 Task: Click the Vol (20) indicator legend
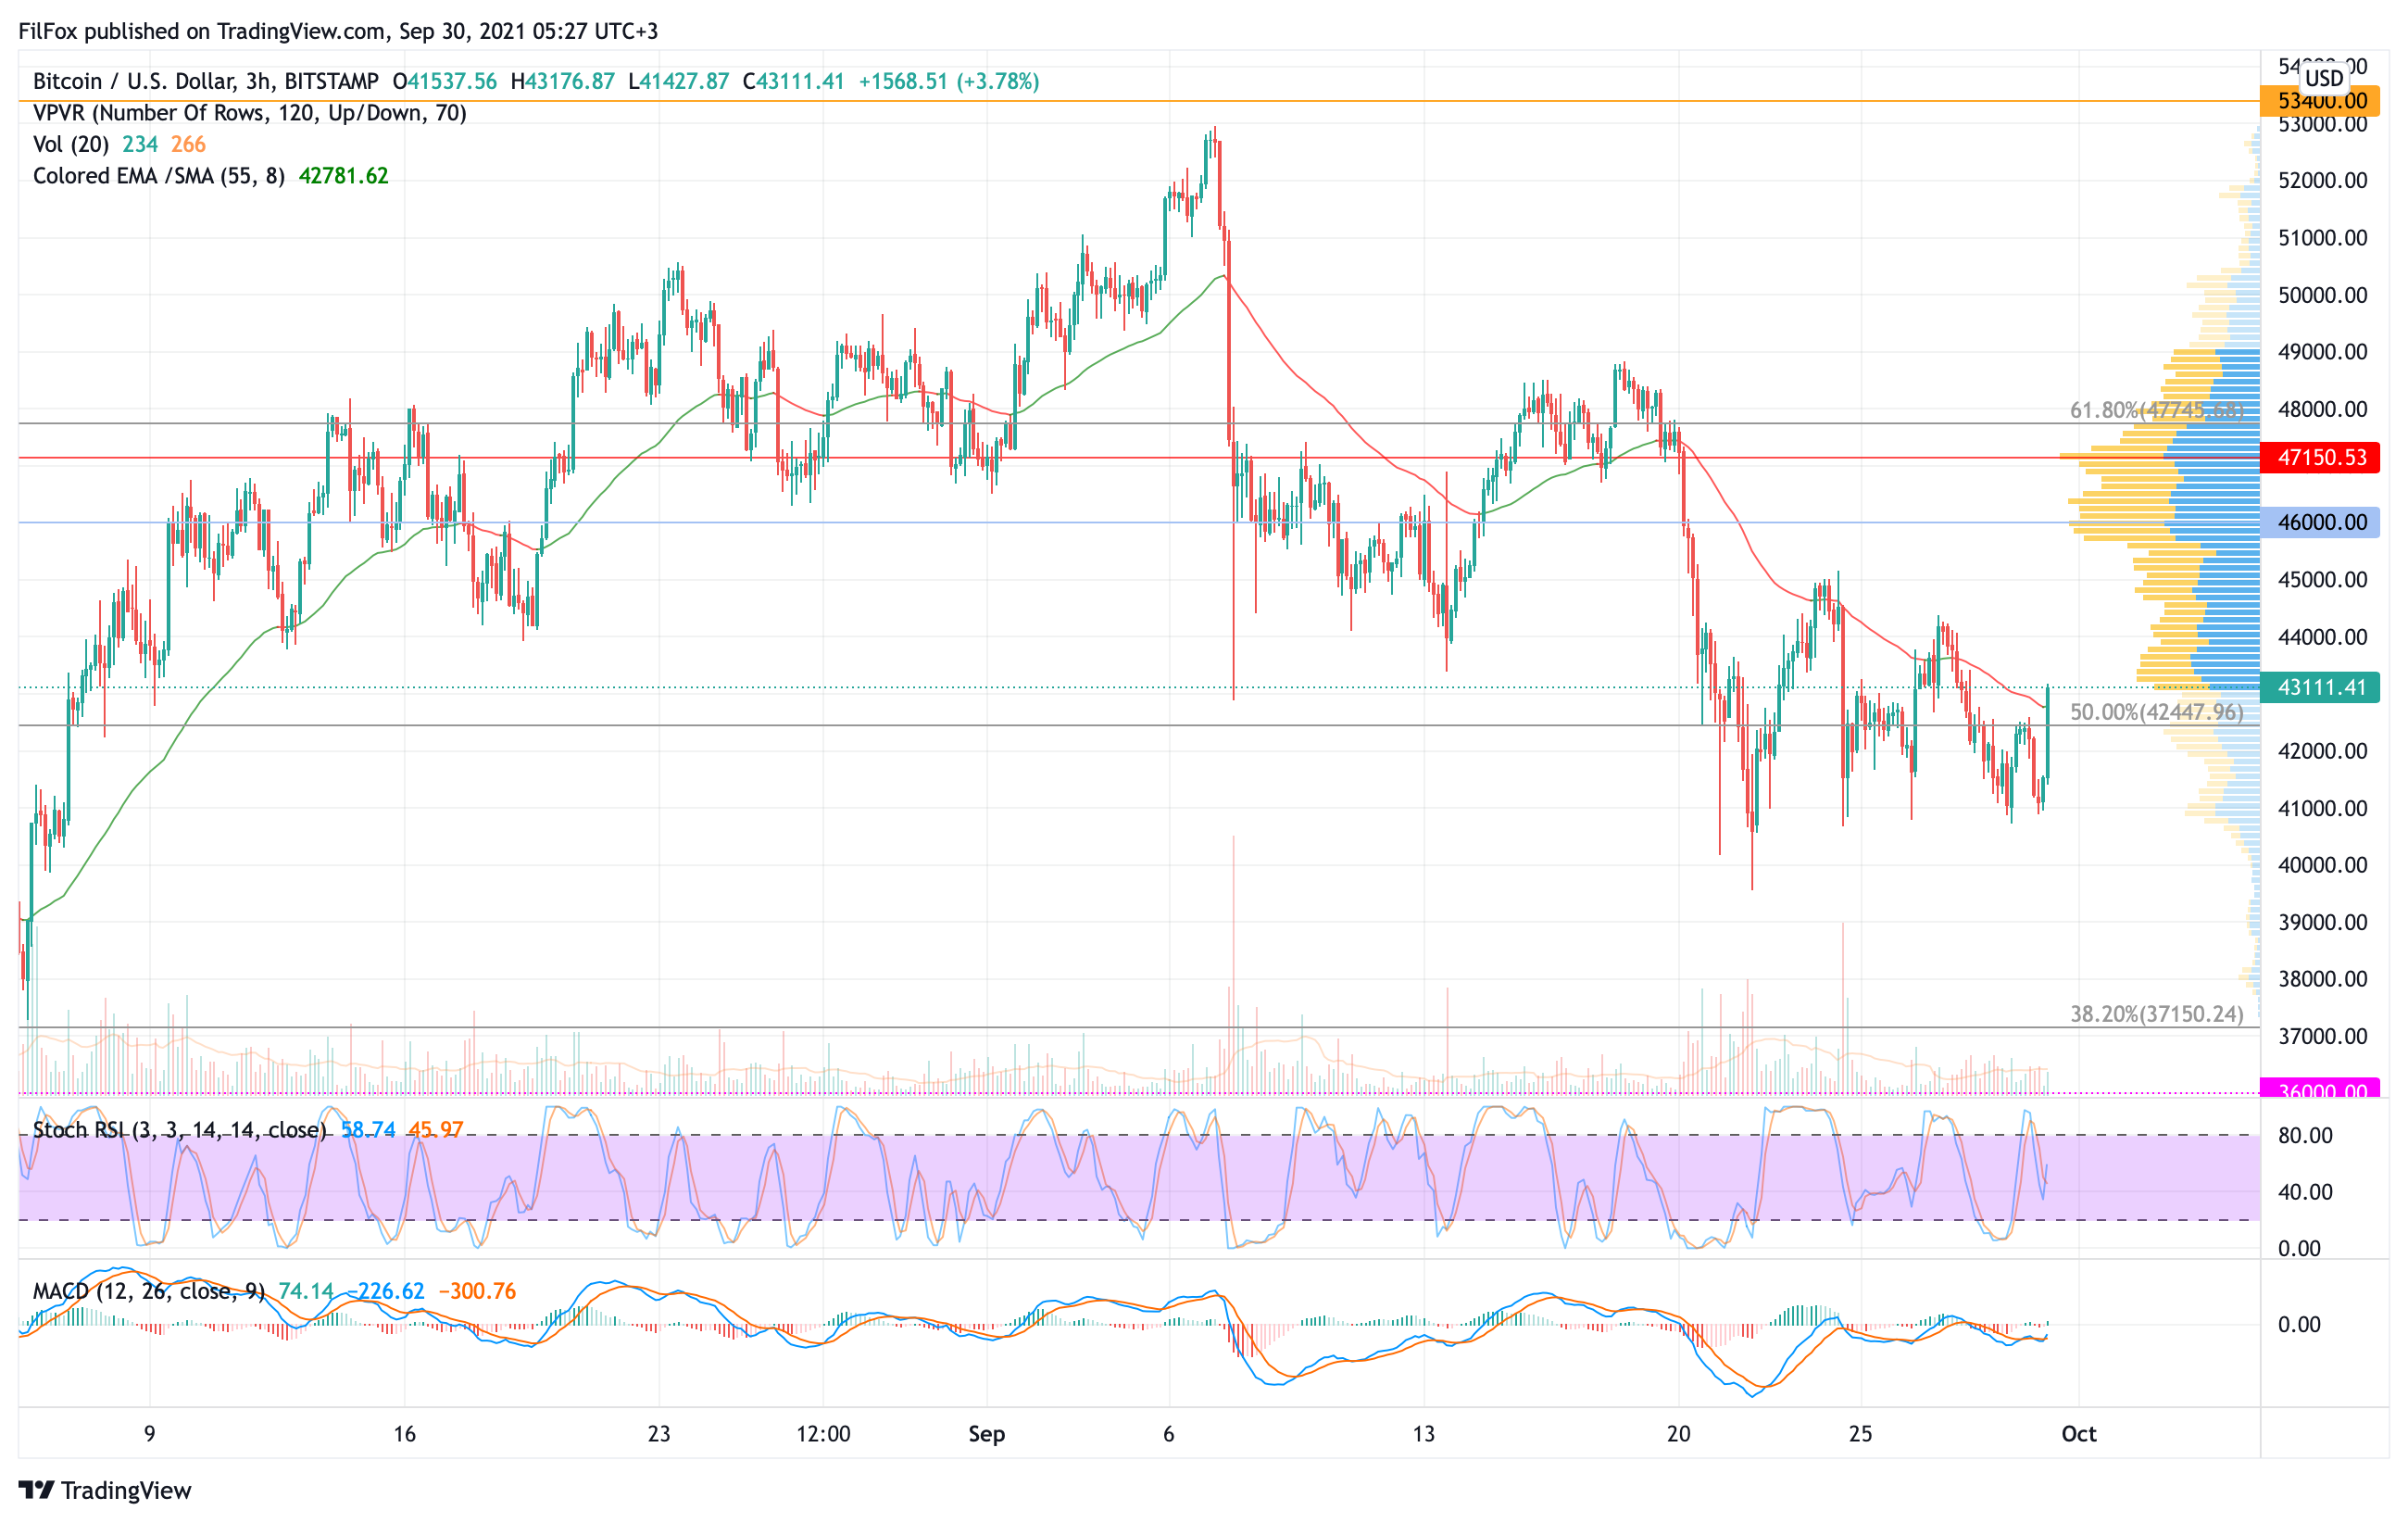pos(71,144)
